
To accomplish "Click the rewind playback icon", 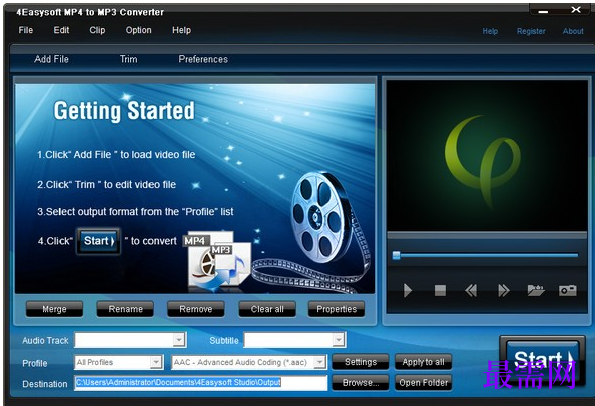I will pyautogui.click(x=471, y=291).
